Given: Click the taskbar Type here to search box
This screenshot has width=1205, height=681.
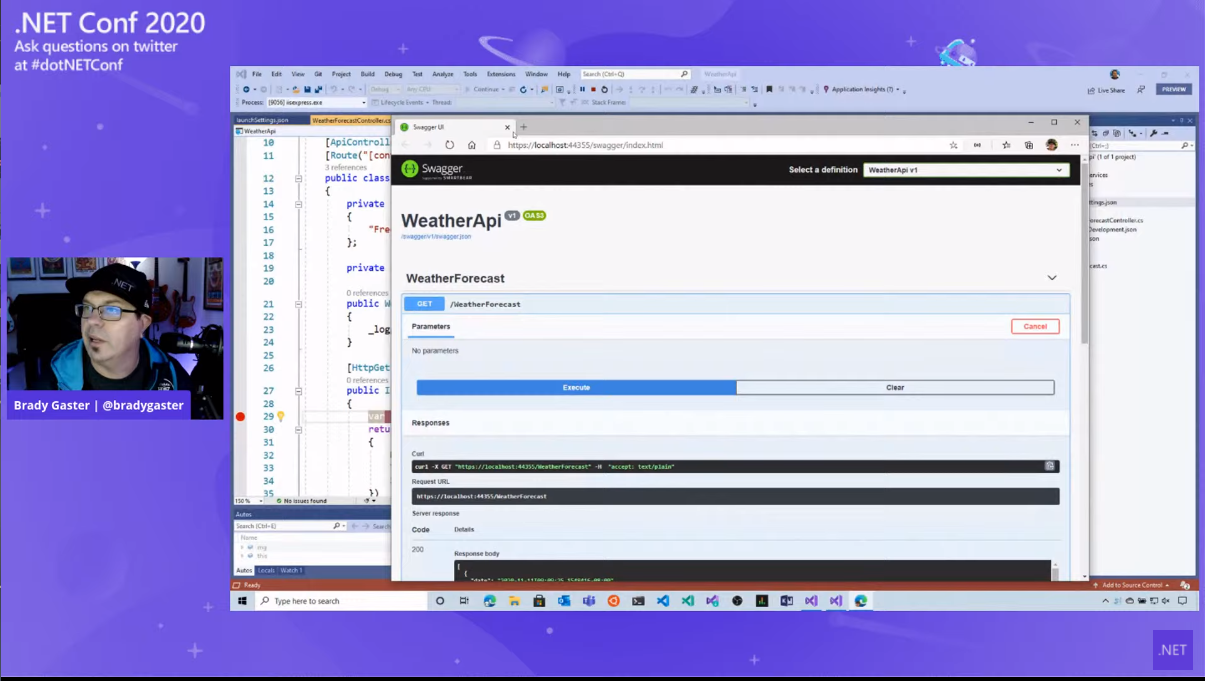Looking at the screenshot, I should (x=340, y=601).
